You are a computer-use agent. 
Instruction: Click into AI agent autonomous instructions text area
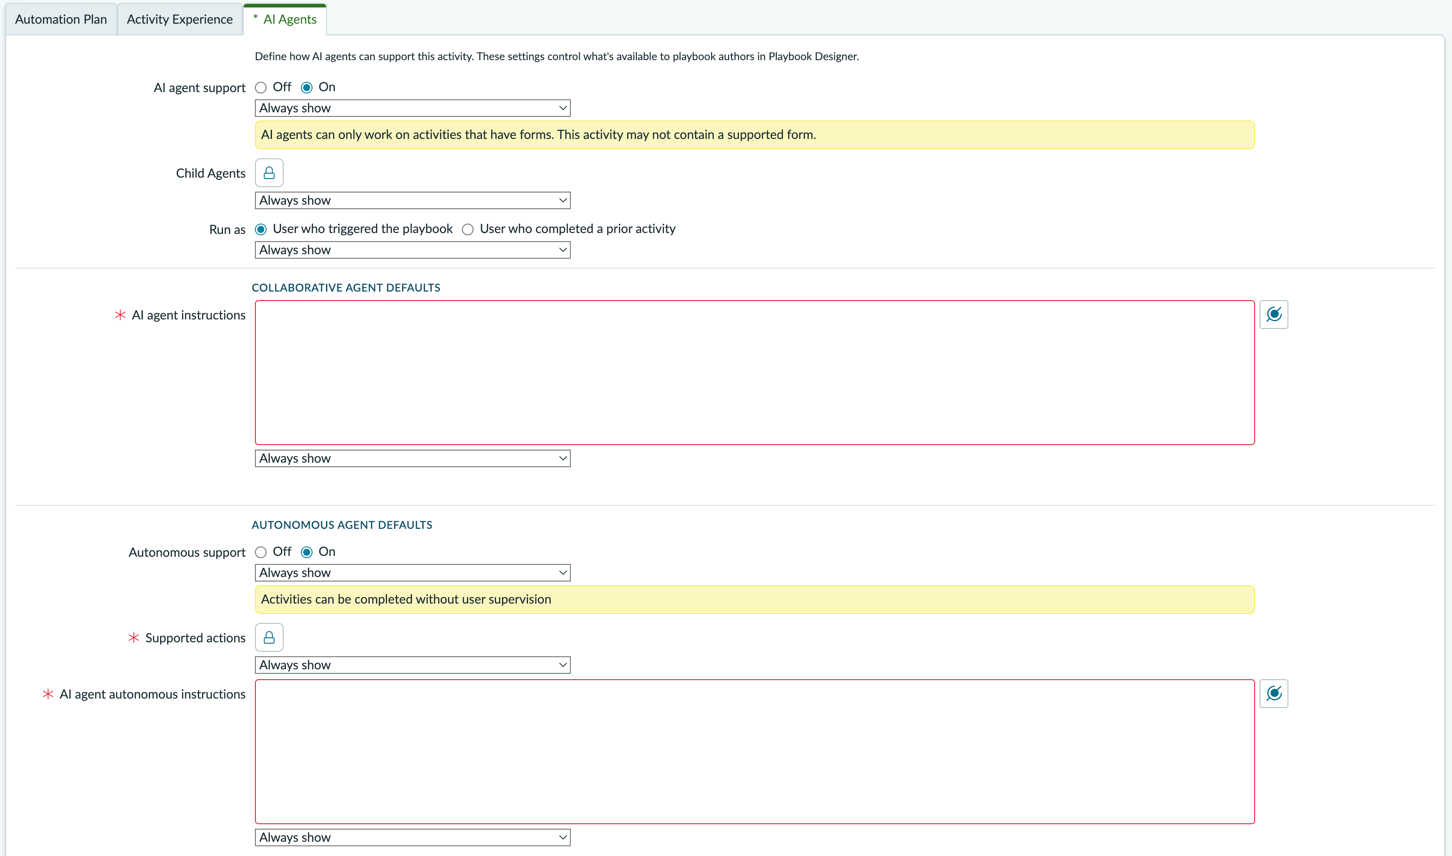tap(754, 752)
